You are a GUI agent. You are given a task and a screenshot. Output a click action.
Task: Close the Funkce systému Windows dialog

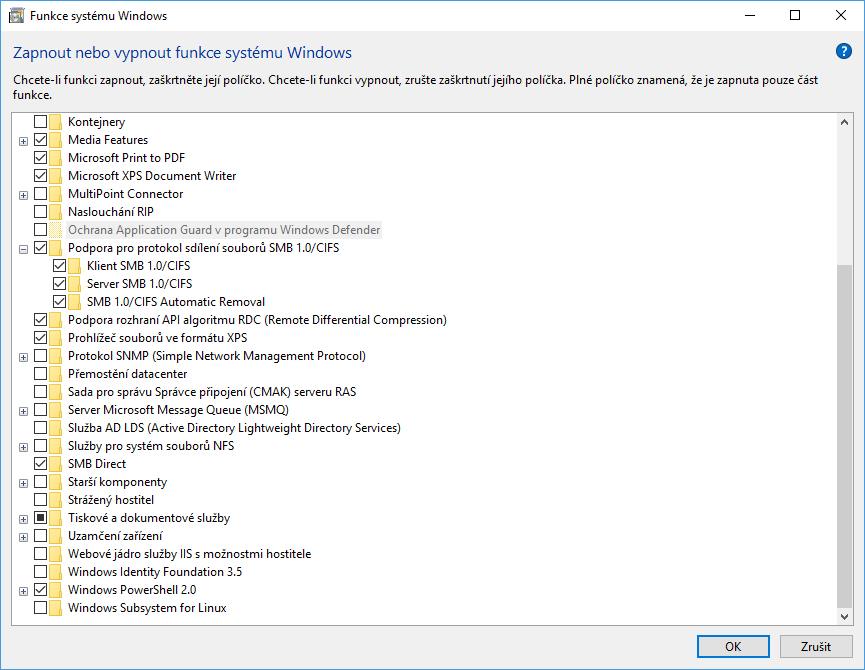tap(841, 15)
